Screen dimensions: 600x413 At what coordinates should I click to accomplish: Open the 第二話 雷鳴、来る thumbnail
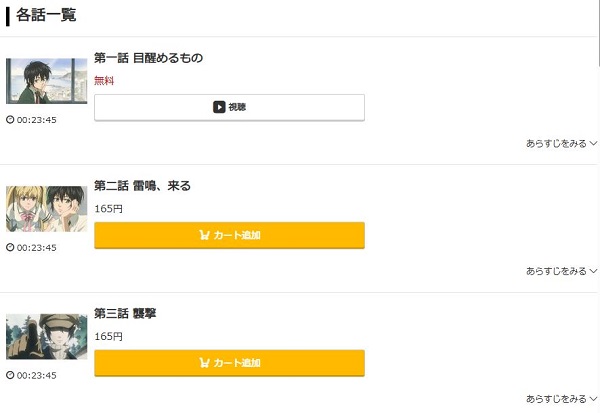pos(46,209)
